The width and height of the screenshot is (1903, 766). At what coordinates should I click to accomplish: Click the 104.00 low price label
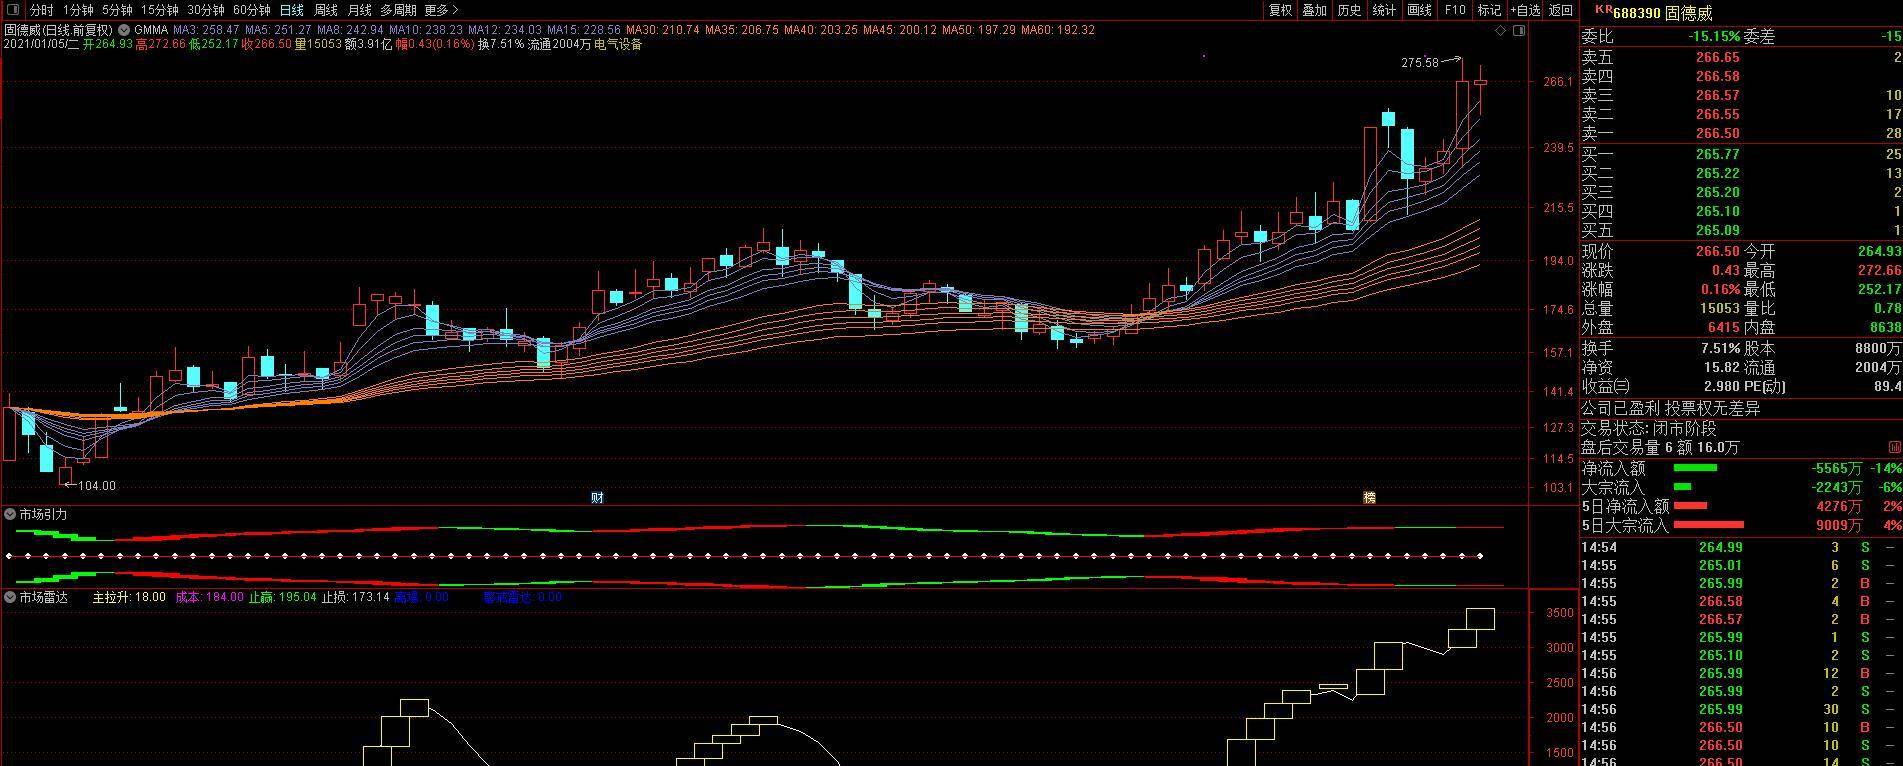coord(97,486)
